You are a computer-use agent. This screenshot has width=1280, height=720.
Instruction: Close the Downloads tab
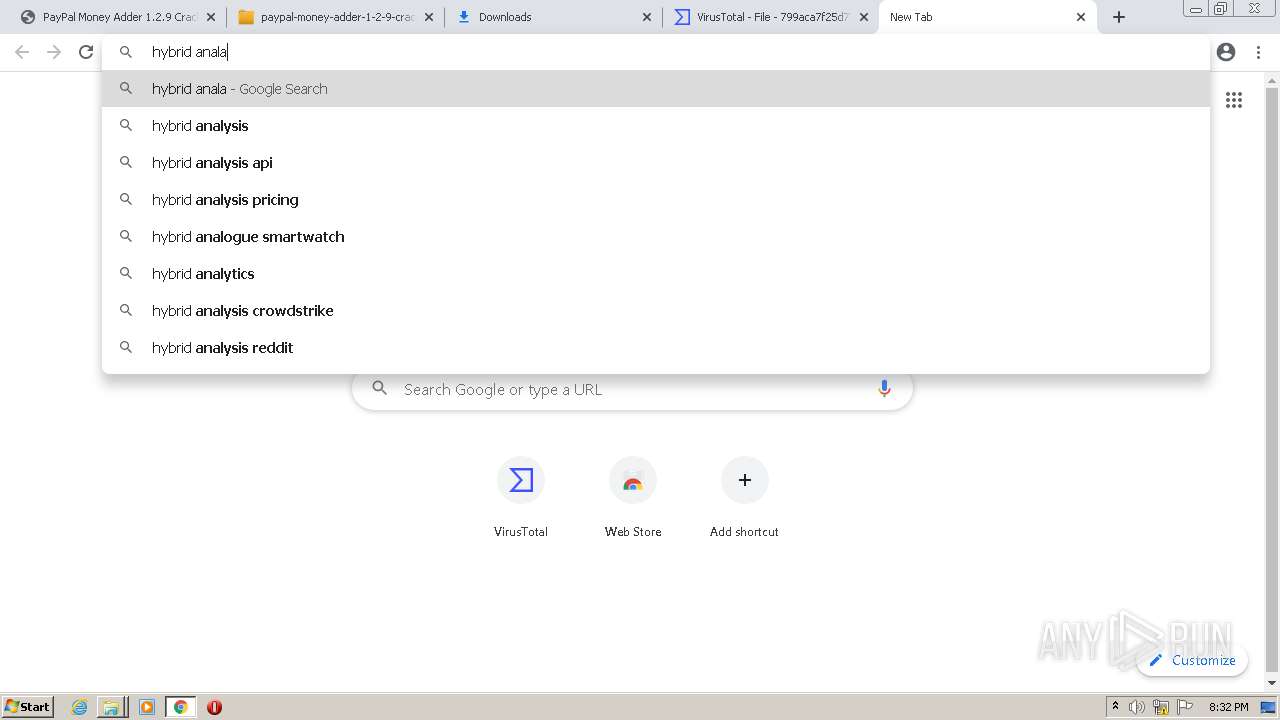tap(647, 17)
